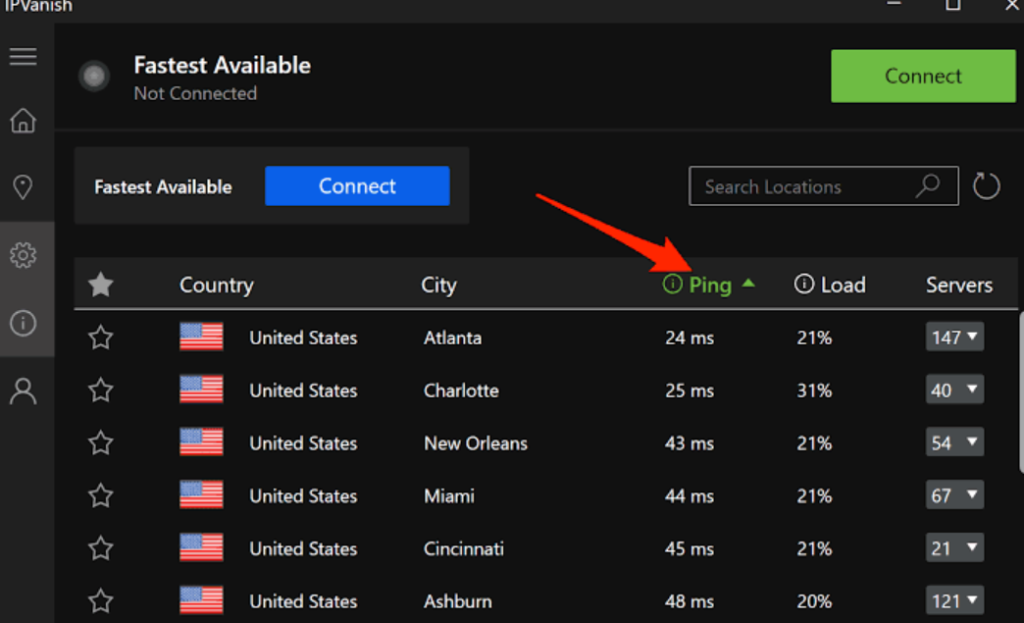
Task: Favorite the Charlotte server
Action: pos(101,391)
